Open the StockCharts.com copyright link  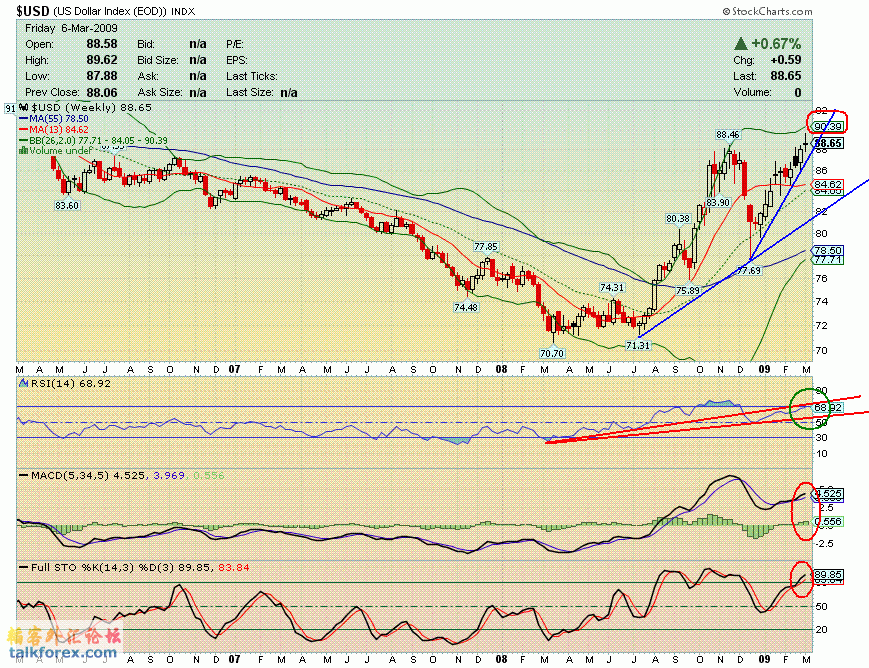(x=768, y=11)
